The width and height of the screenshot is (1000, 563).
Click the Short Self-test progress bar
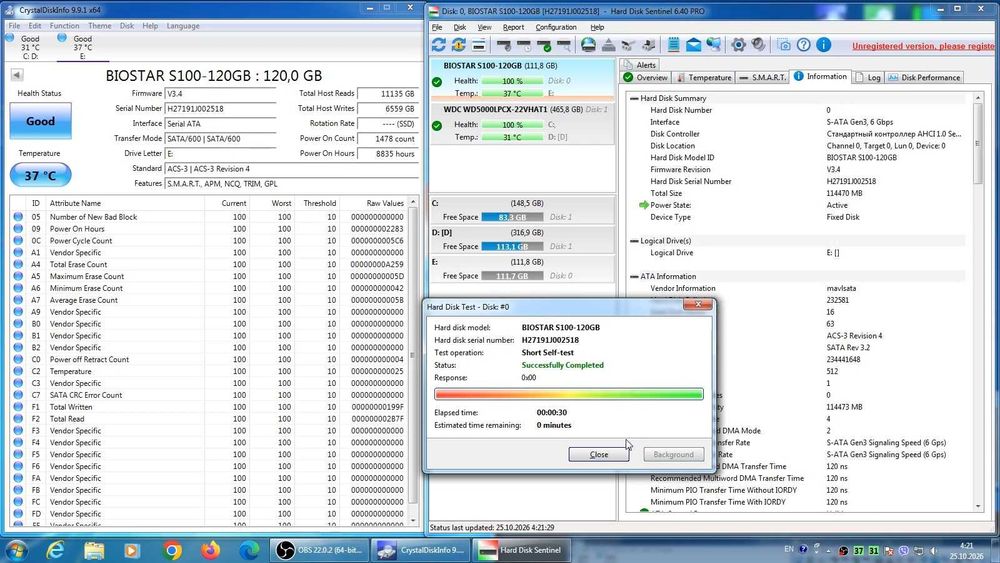(x=568, y=394)
